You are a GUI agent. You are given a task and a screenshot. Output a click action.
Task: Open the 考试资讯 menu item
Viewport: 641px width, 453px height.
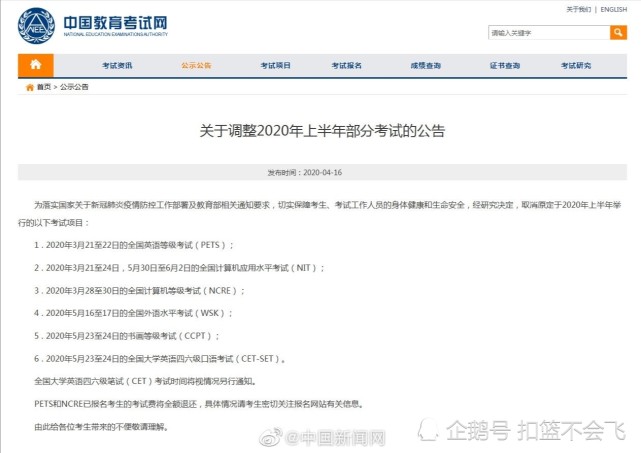click(117, 65)
